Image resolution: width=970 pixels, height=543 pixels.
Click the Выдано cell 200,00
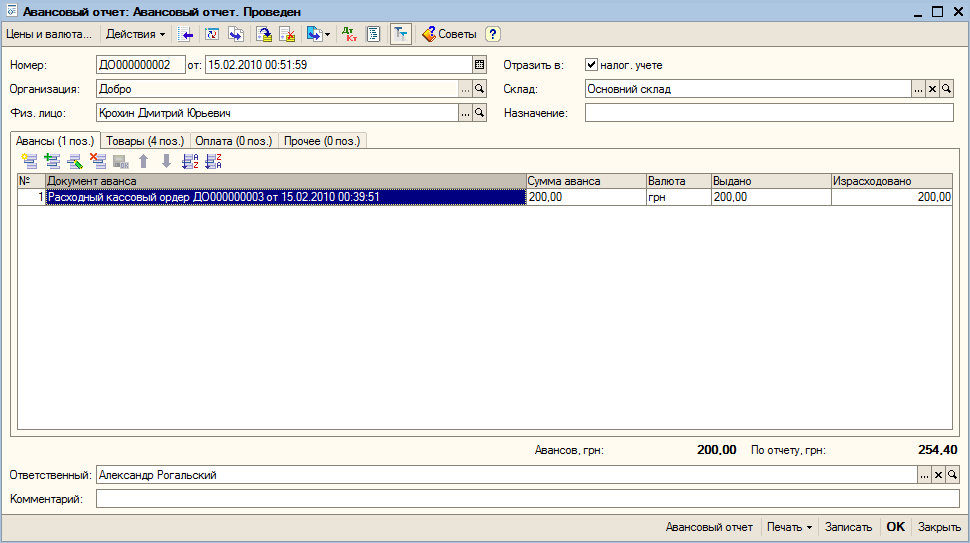click(x=771, y=197)
